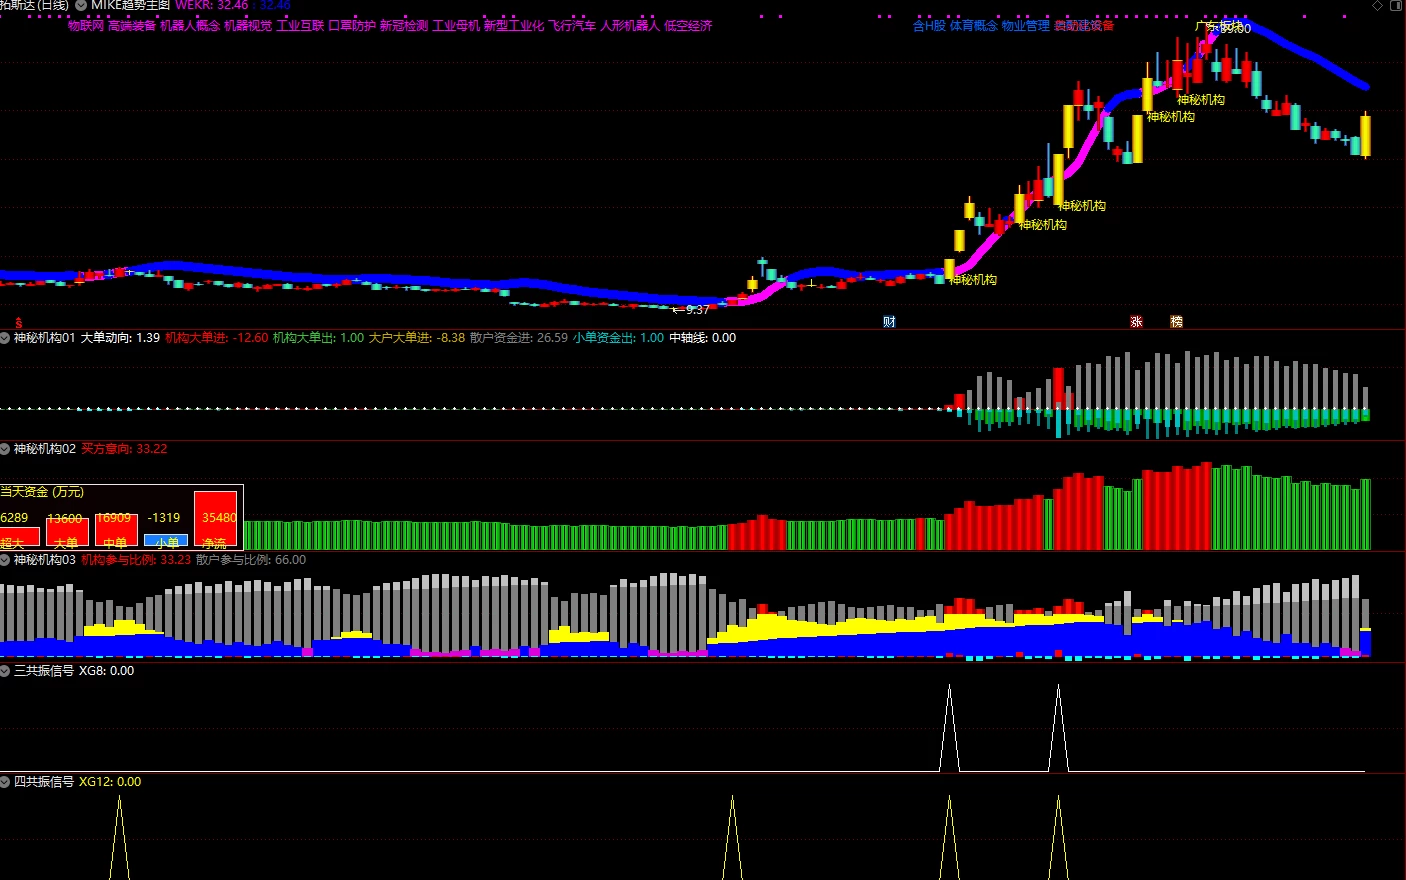Click the diamond icon at top right

[x=1377, y=5]
